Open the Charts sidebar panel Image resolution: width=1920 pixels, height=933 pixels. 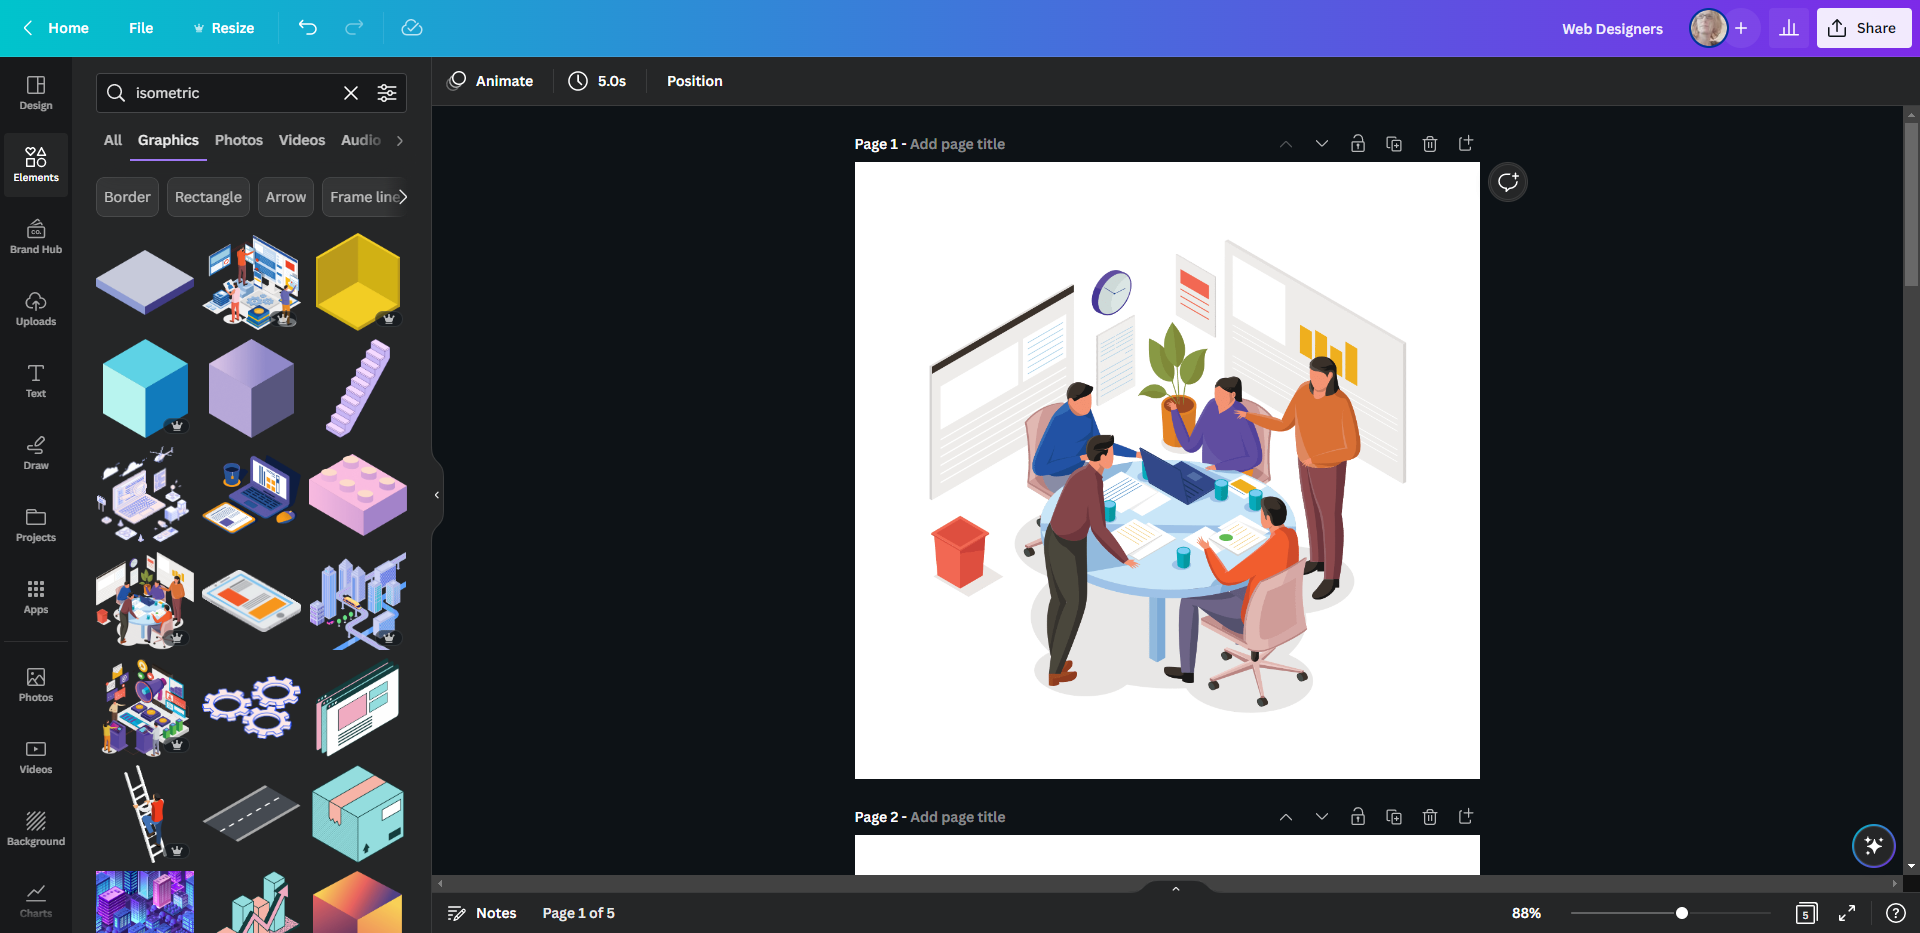pos(36,900)
